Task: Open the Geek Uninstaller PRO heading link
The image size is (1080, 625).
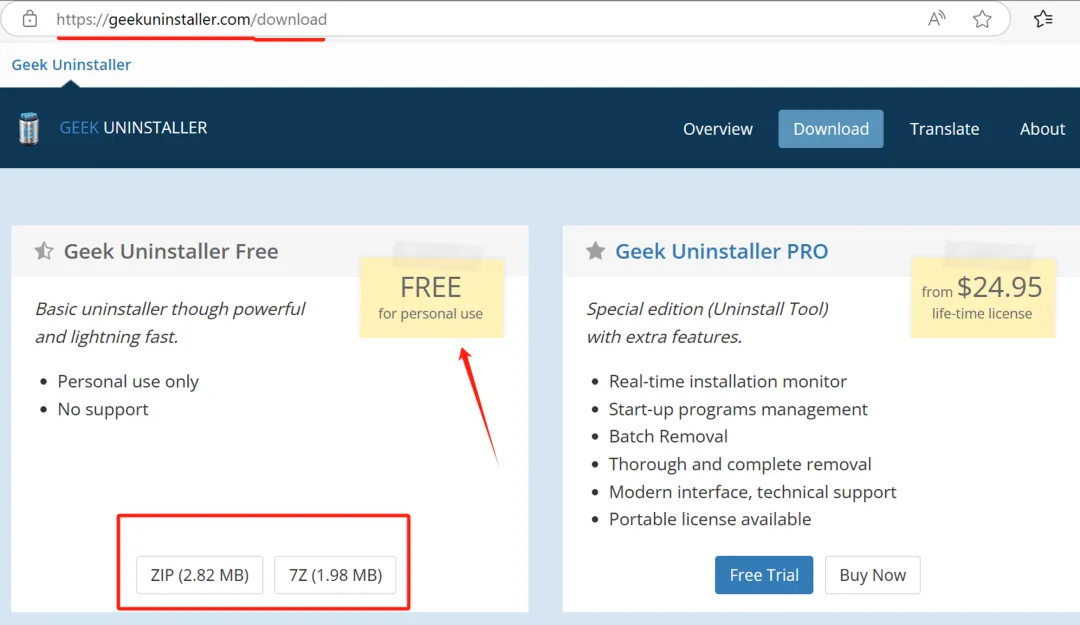Action: 721,252
